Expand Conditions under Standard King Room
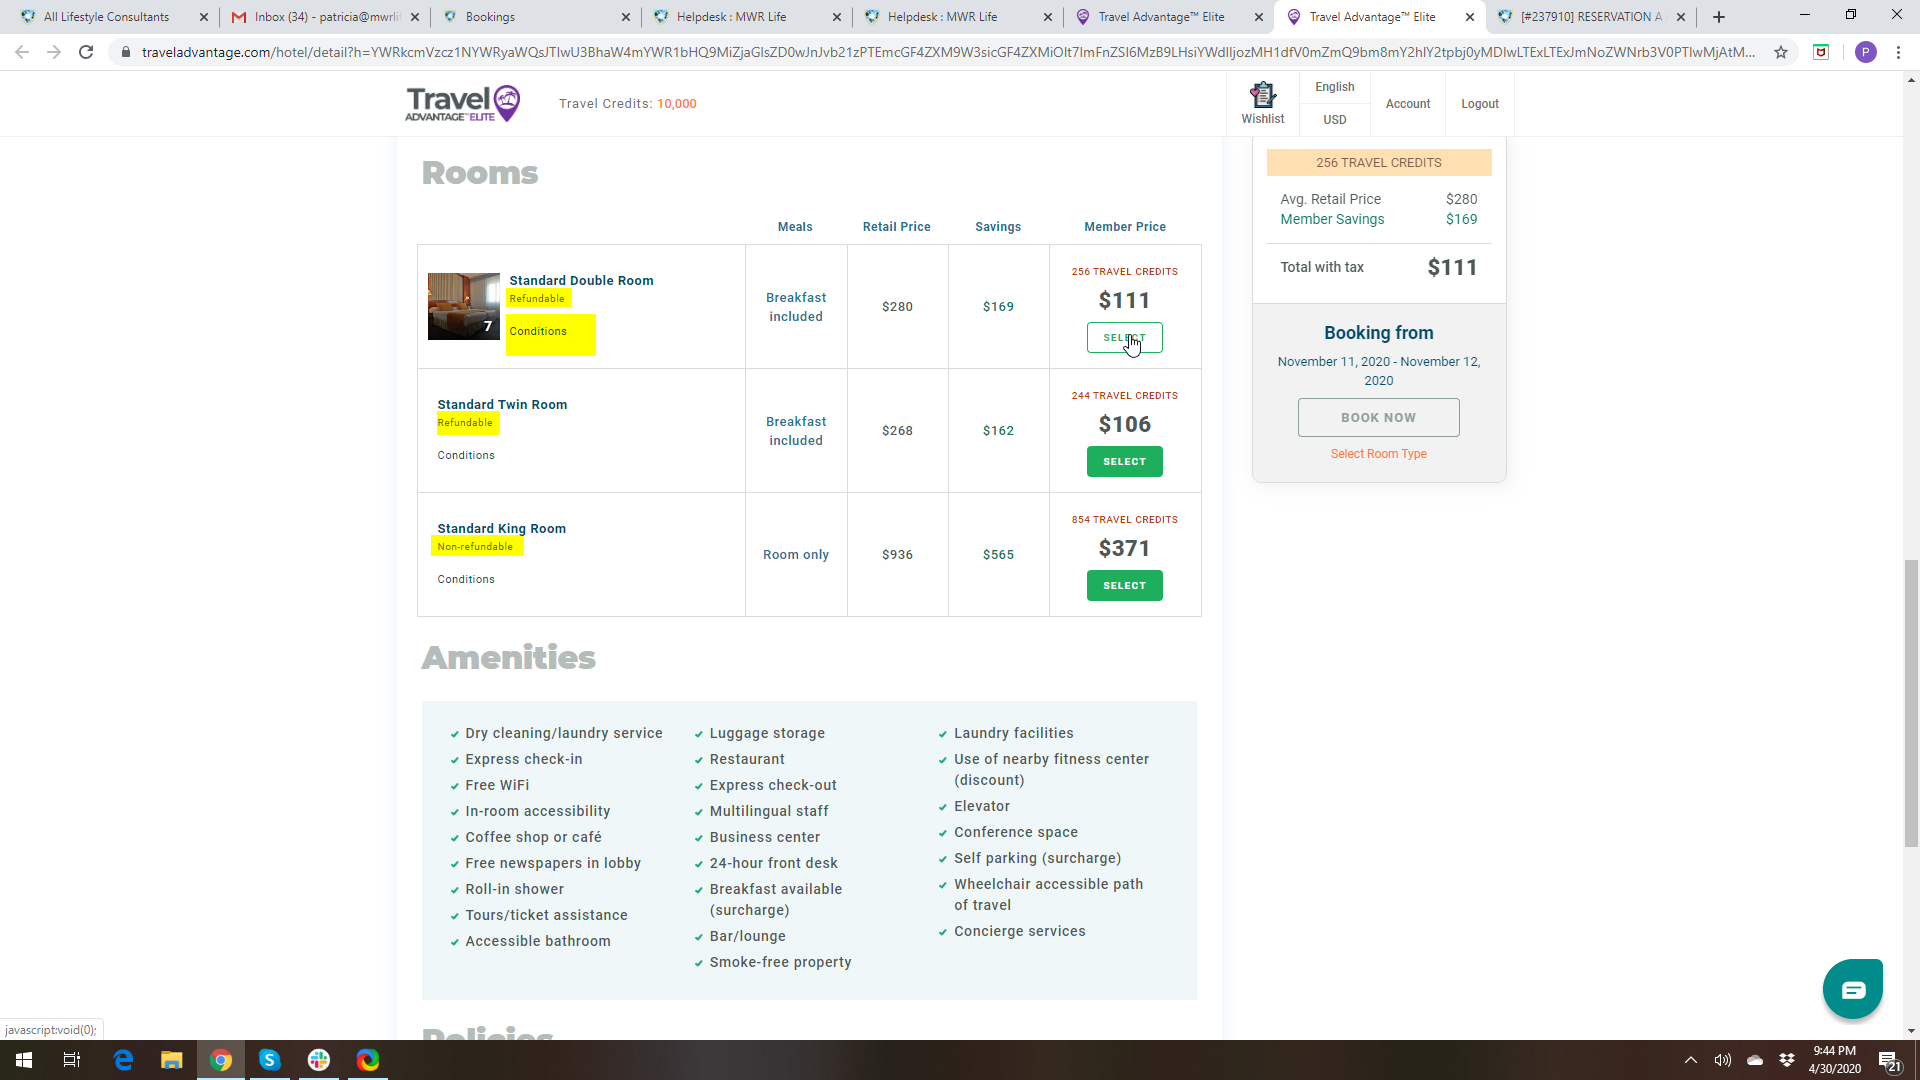 tap(466, 579)
